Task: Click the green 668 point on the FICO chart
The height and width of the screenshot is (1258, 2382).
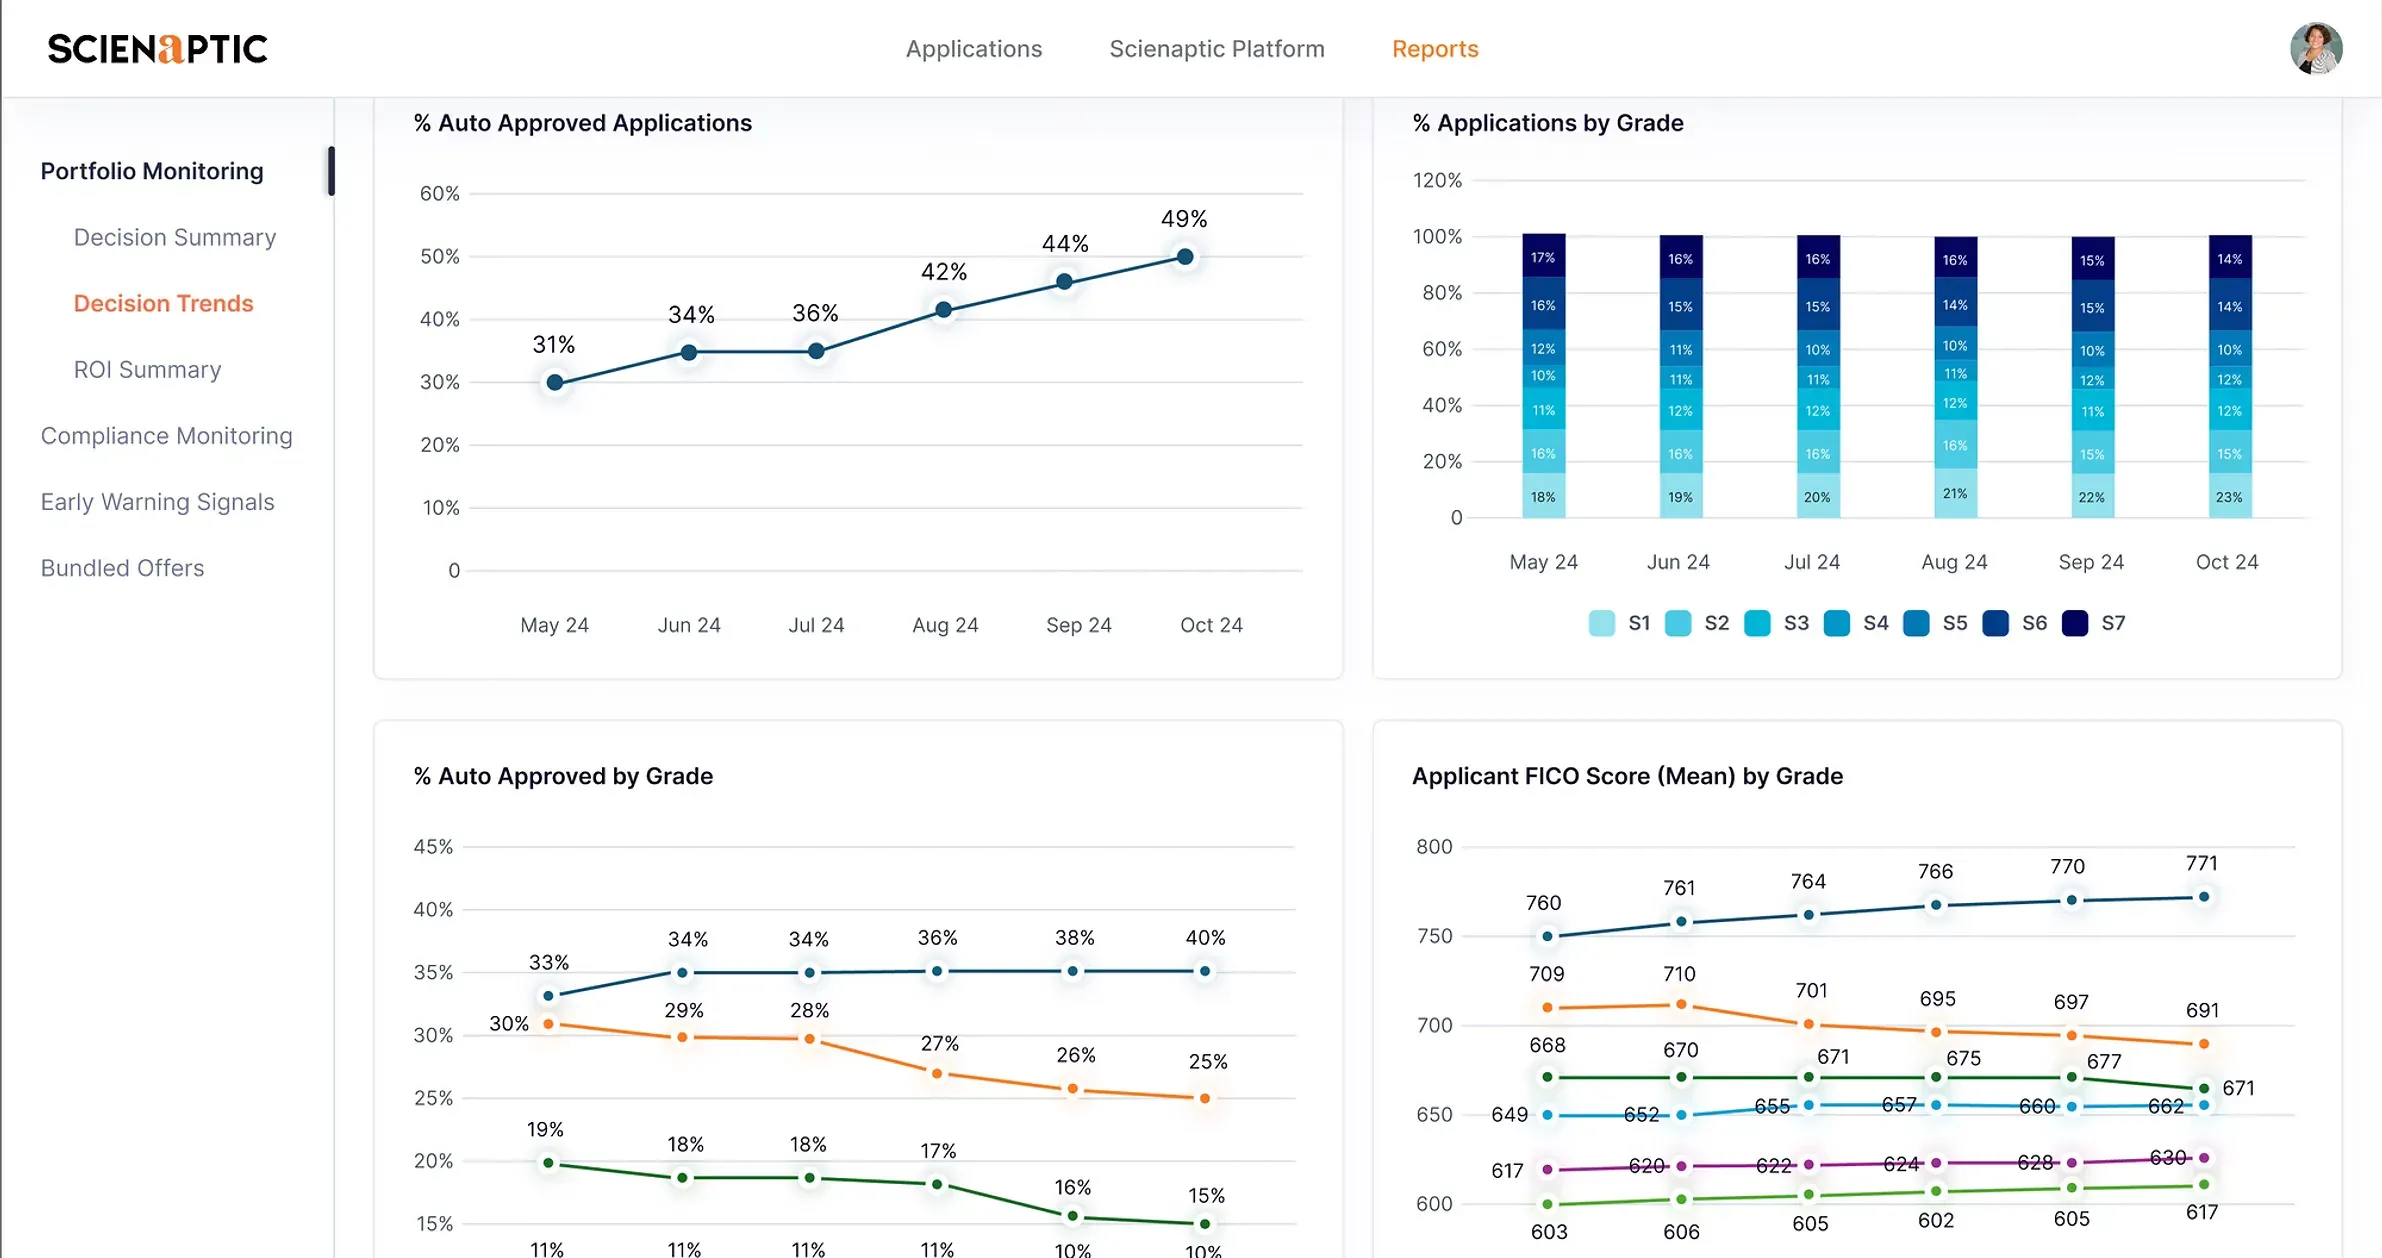Action: tap(1548, 1077)
